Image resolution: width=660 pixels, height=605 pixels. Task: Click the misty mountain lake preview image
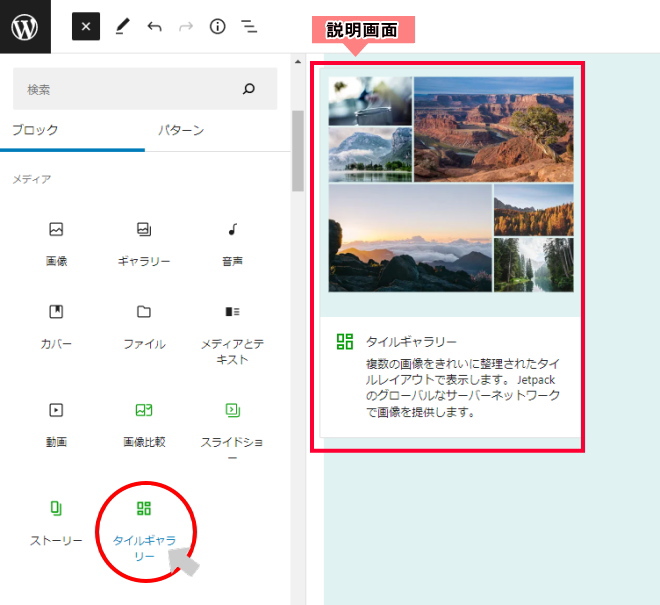[x=370, y=155]
